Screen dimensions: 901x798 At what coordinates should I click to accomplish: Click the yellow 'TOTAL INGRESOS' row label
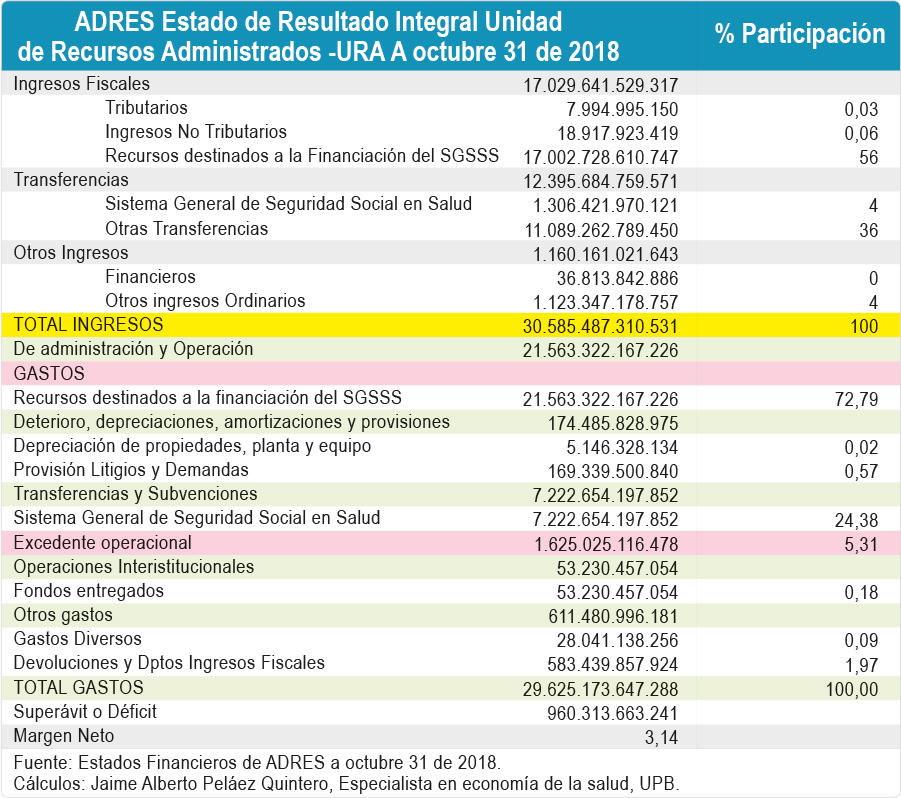[x=88, y=325]
